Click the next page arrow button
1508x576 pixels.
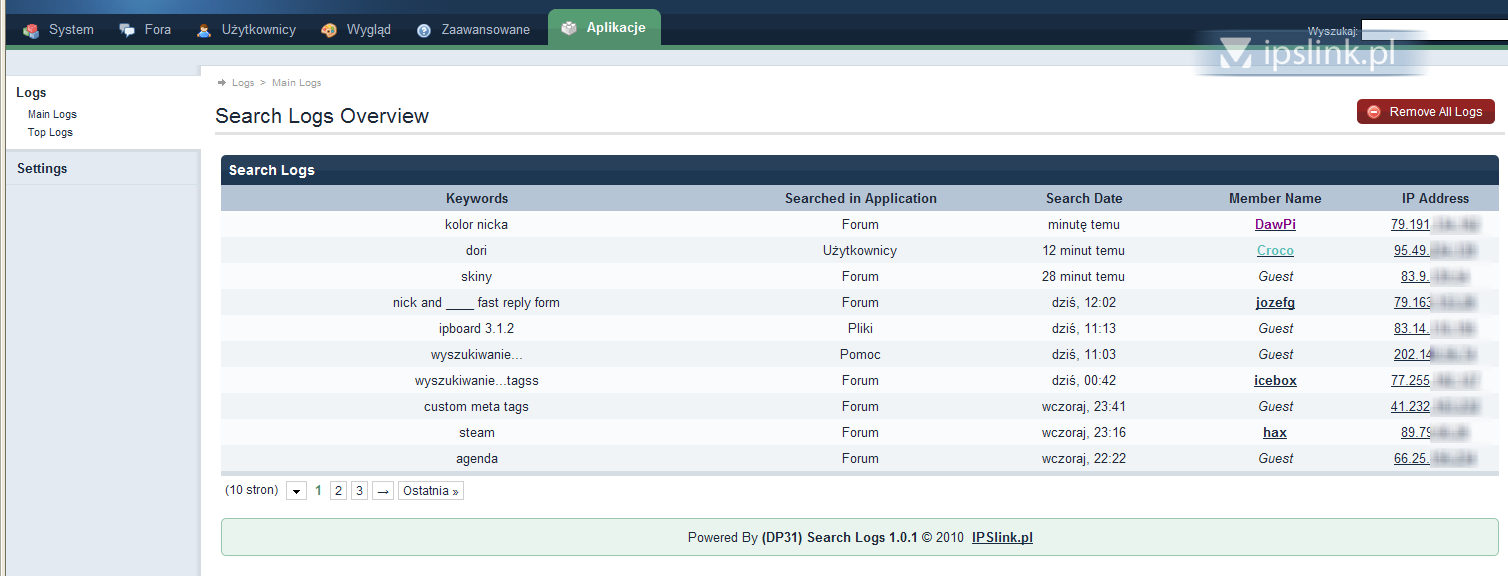(382, 491)
